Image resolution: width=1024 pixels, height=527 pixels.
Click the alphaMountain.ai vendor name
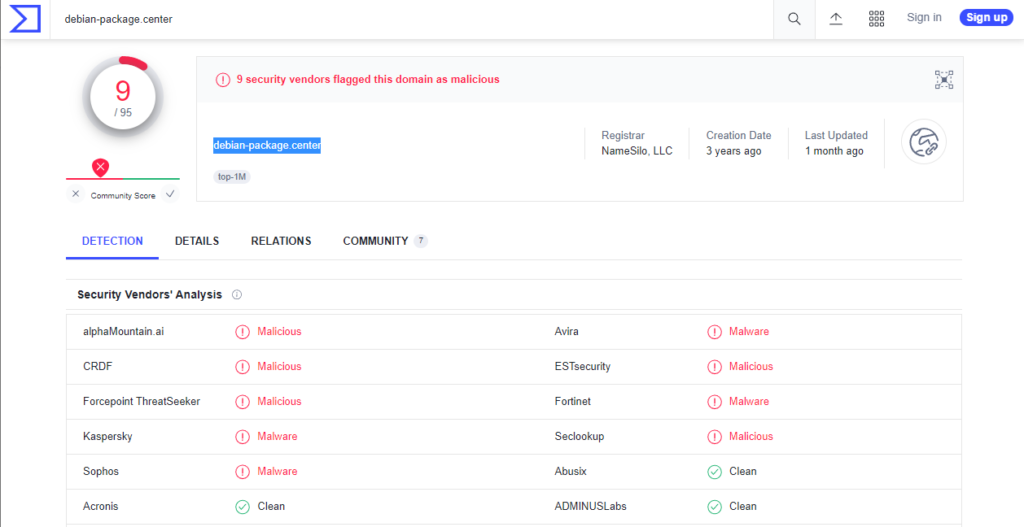coord(123,332)
